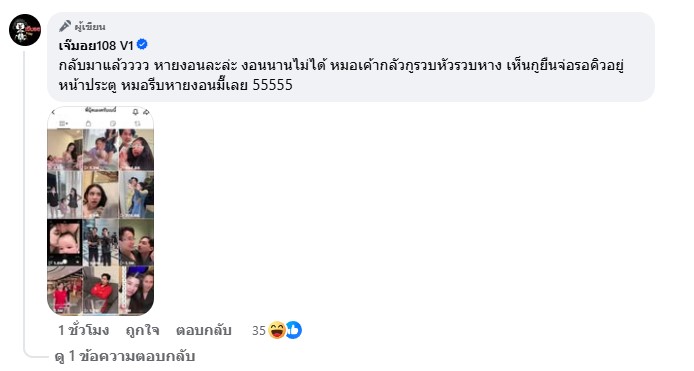Click the author pen icon
Image resolution: width=694 pixels, height=371 pixels.
click(x=65, y=26)
